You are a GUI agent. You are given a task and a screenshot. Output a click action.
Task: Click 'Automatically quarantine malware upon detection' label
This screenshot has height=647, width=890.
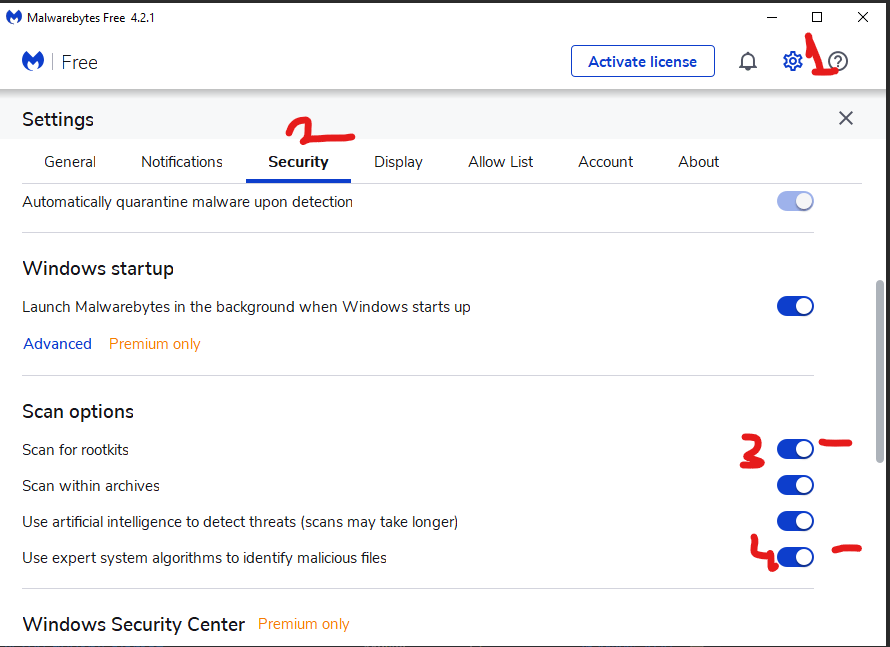(187, 202)
